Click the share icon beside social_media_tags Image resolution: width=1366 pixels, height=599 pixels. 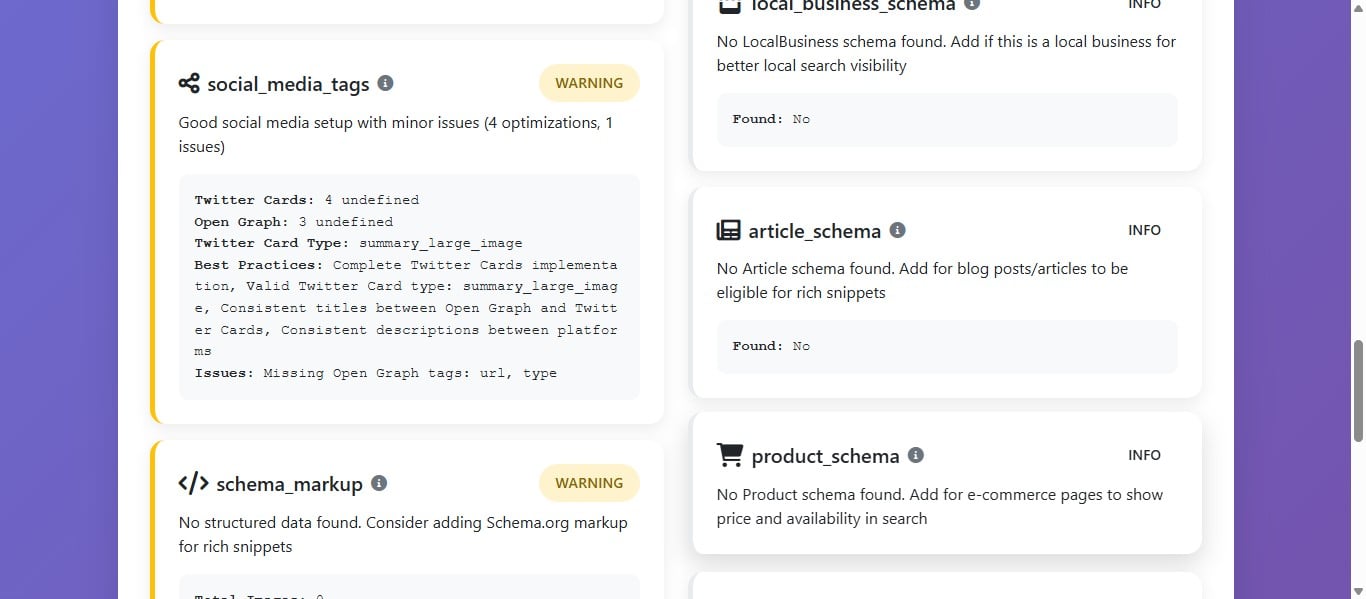pos(189,84)
